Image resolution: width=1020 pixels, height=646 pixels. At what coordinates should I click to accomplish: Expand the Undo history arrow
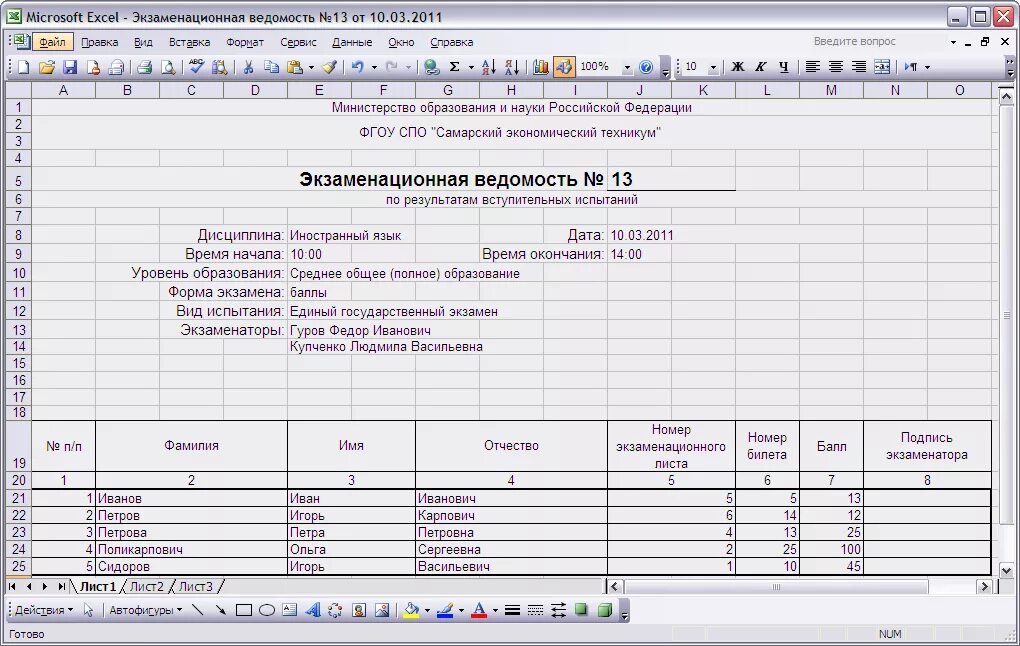(x=374, y=67)
